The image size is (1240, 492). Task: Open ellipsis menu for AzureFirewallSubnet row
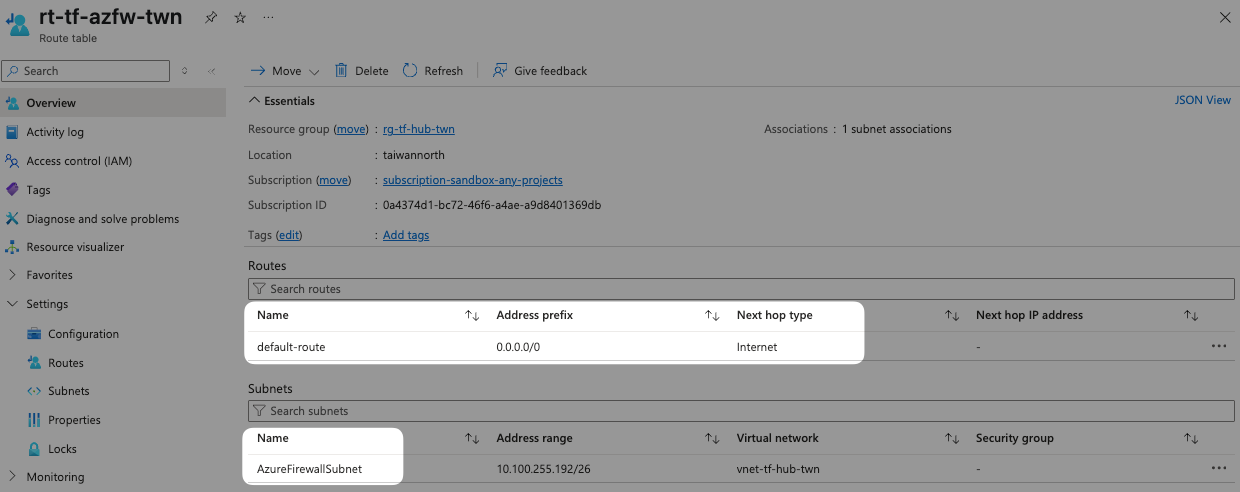(x=1218, y=467)
